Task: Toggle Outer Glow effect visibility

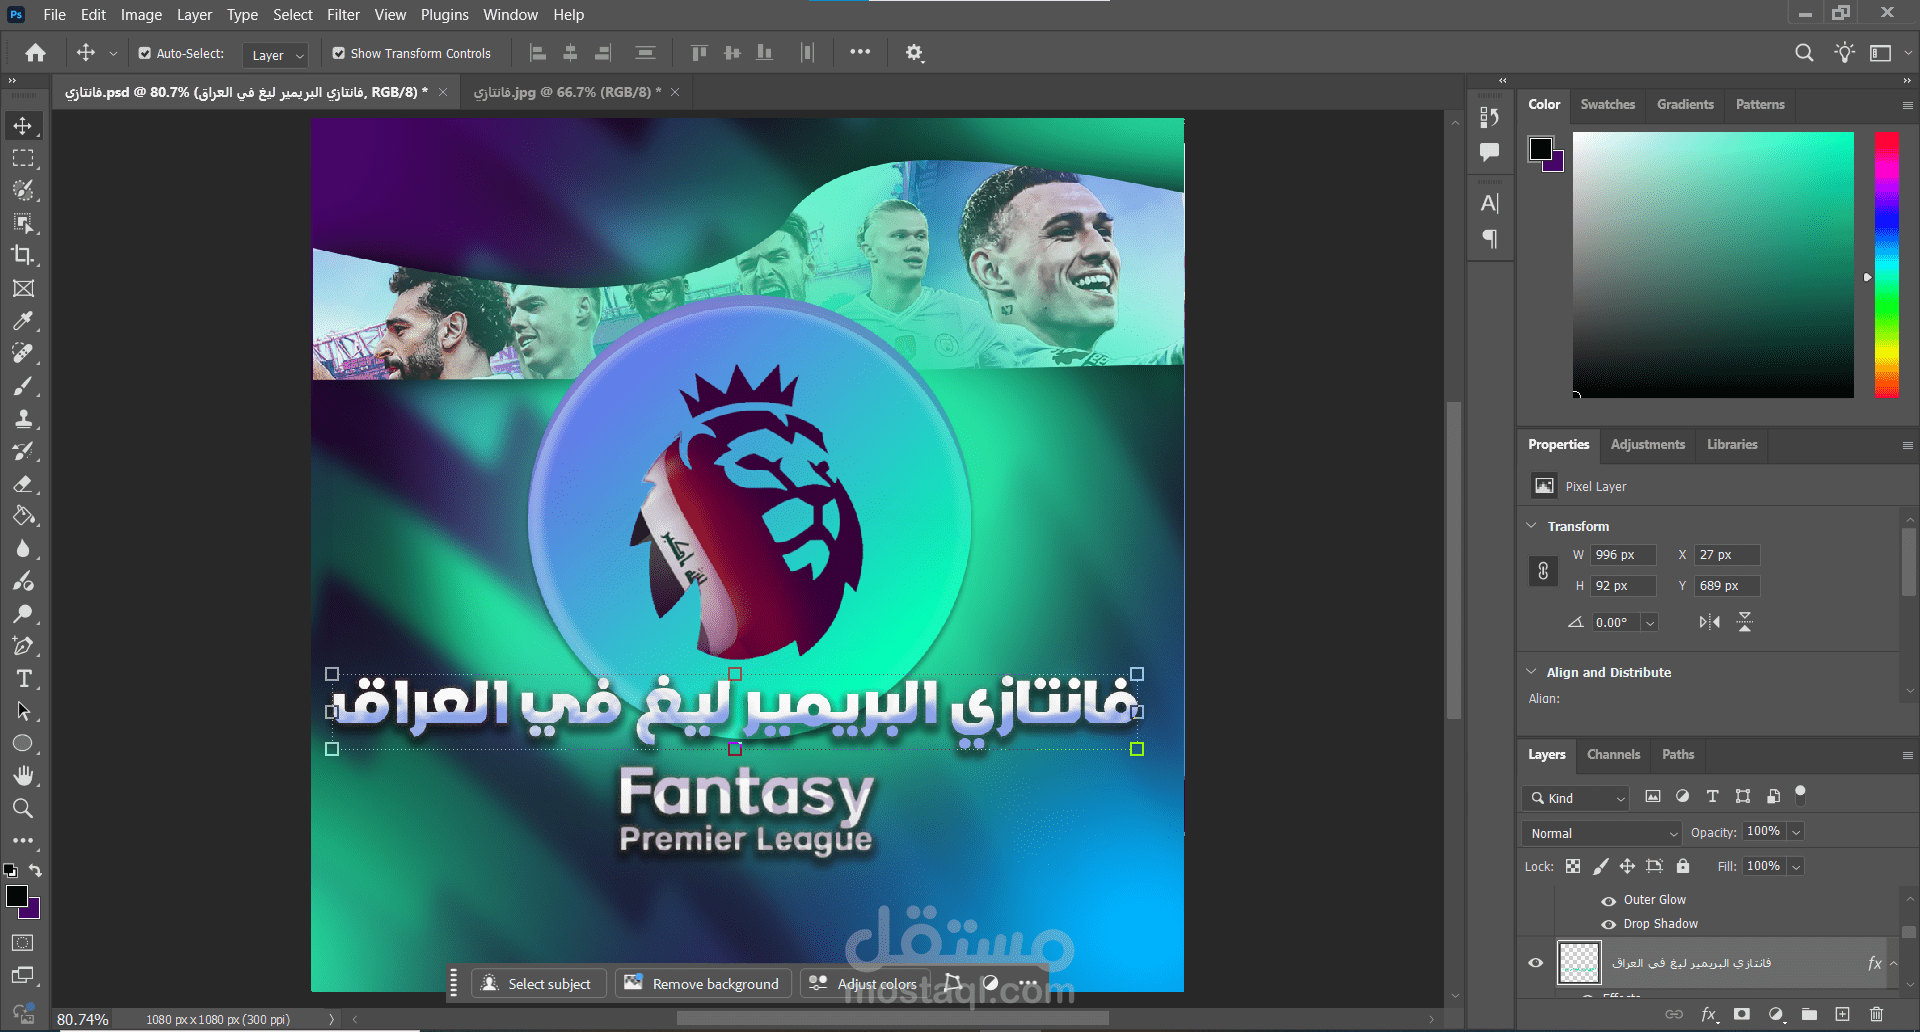Action: [1609, 900]
